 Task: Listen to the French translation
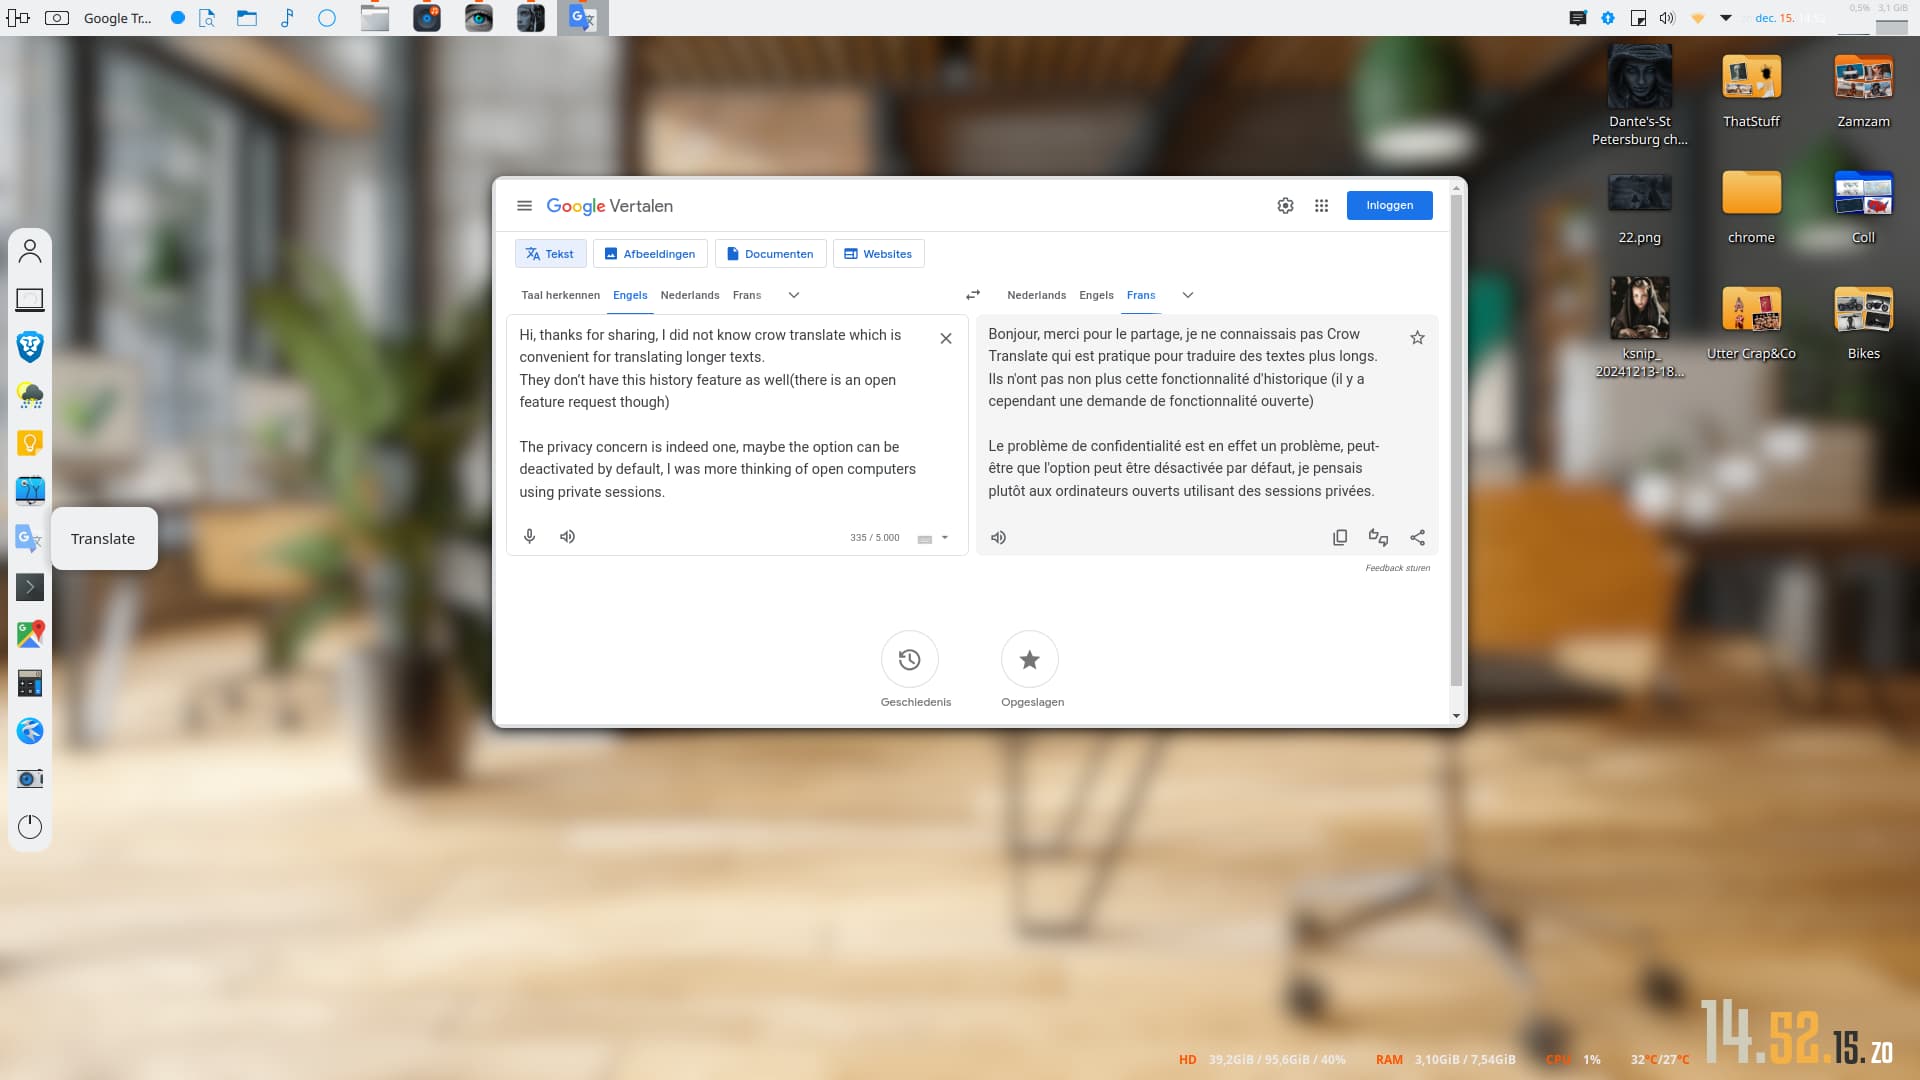[x=998, y=538]
